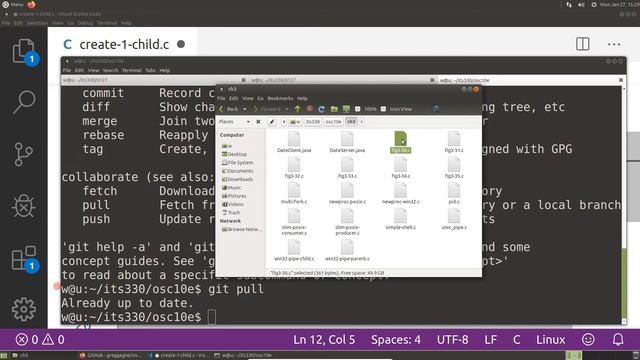The width and height of the screenshot is (640, 360).
Task: Select the fig3-30.c file icon
Action: [x=400, y=139]
